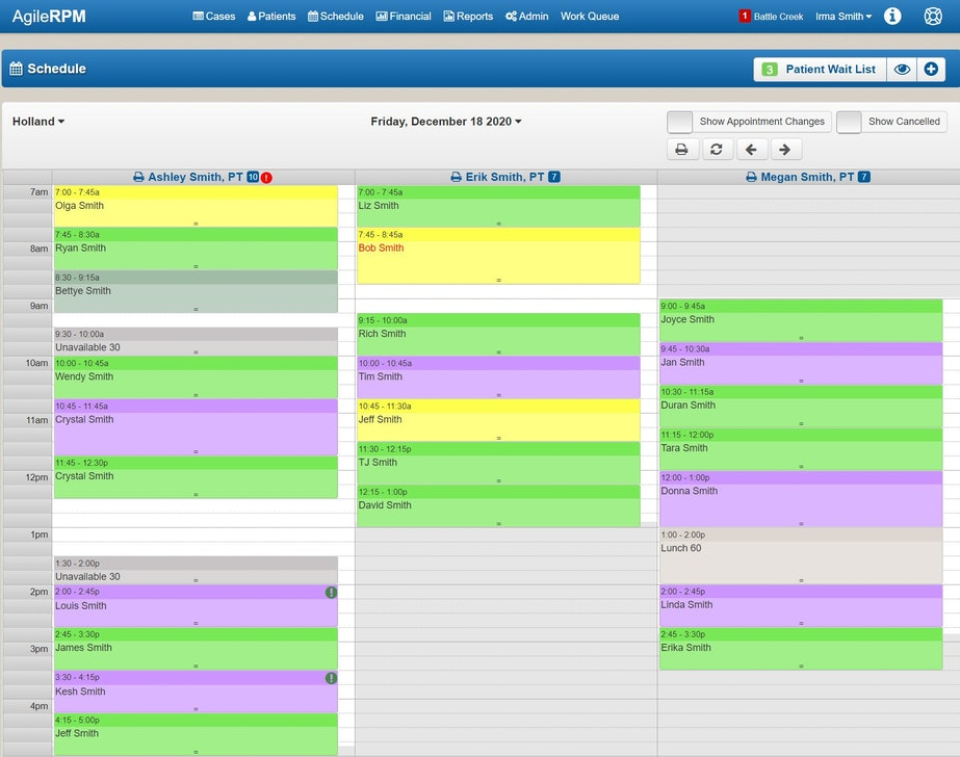Image resolution: width=960 pixels, height=757 pixels.
Task: Click the plus icon to add a new appointment
Action: [x=932, y=69]
